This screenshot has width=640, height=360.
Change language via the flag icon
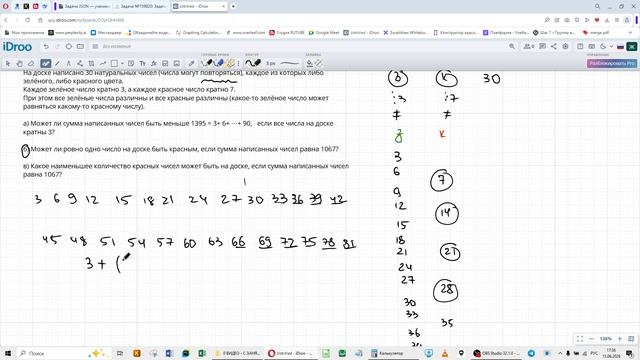click(x=620, y=47)
